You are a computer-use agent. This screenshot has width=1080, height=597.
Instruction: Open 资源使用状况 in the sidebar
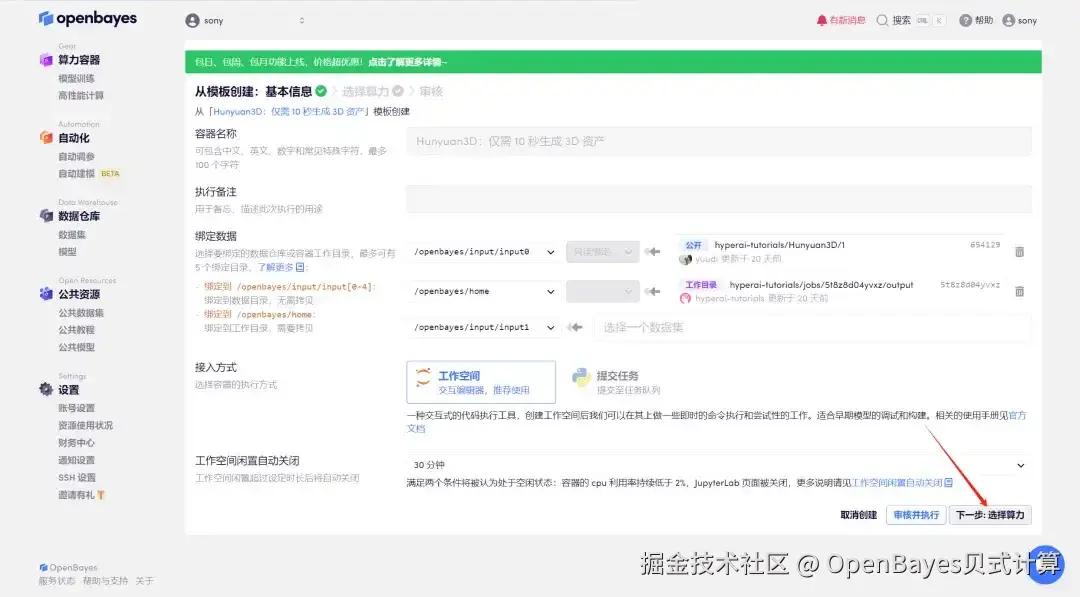(x=85, y=426)
